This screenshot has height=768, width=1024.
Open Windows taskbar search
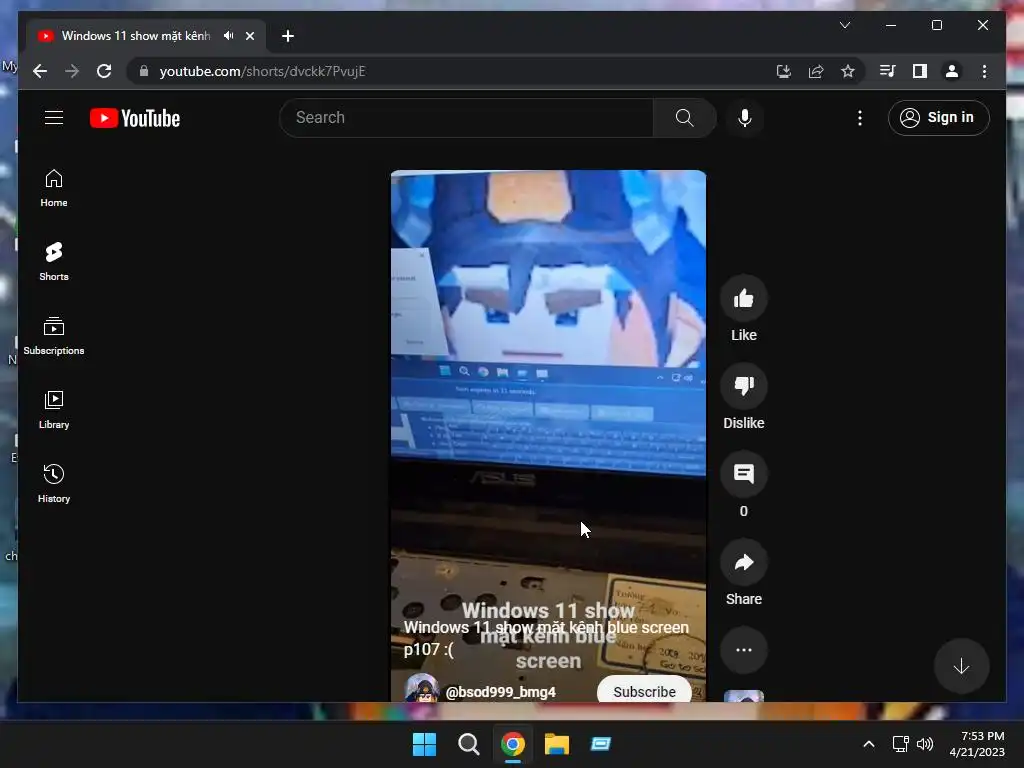tap(468, 744)
